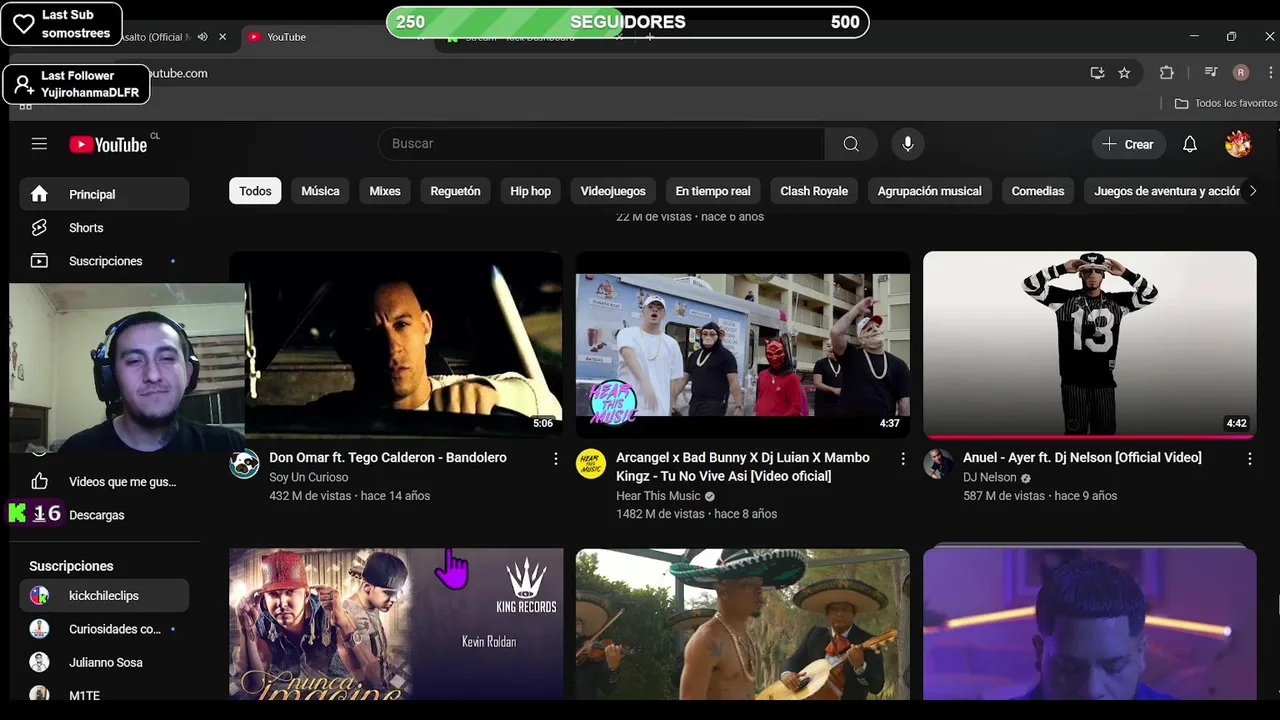Screen dimensions: 1280x720
Task: Select the Reguetón filter chip
Action: [455, 191]
